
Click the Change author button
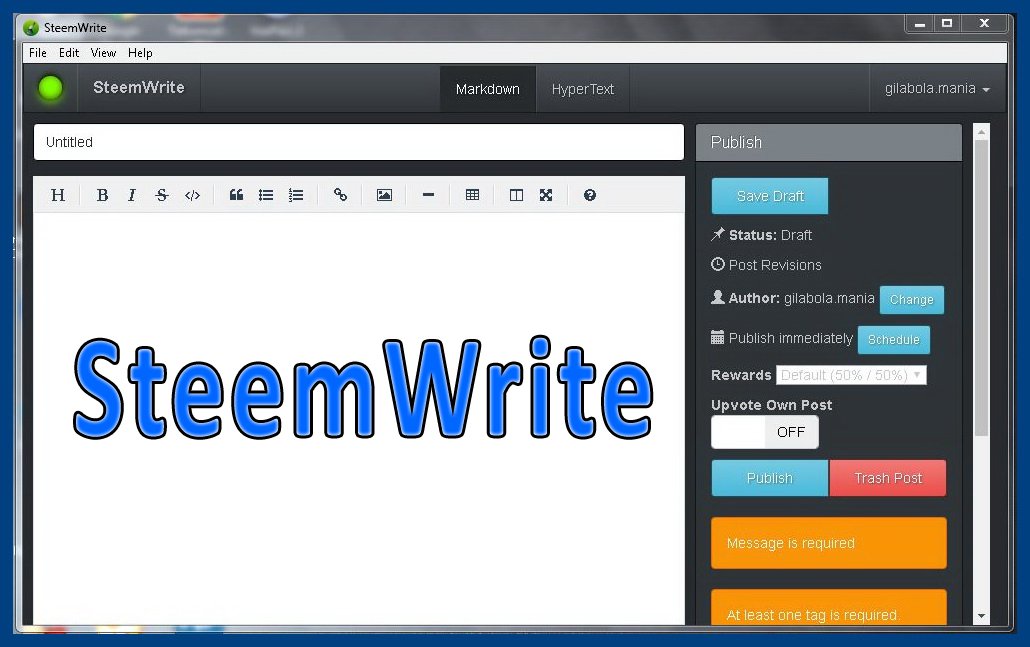tap(912, 300)
